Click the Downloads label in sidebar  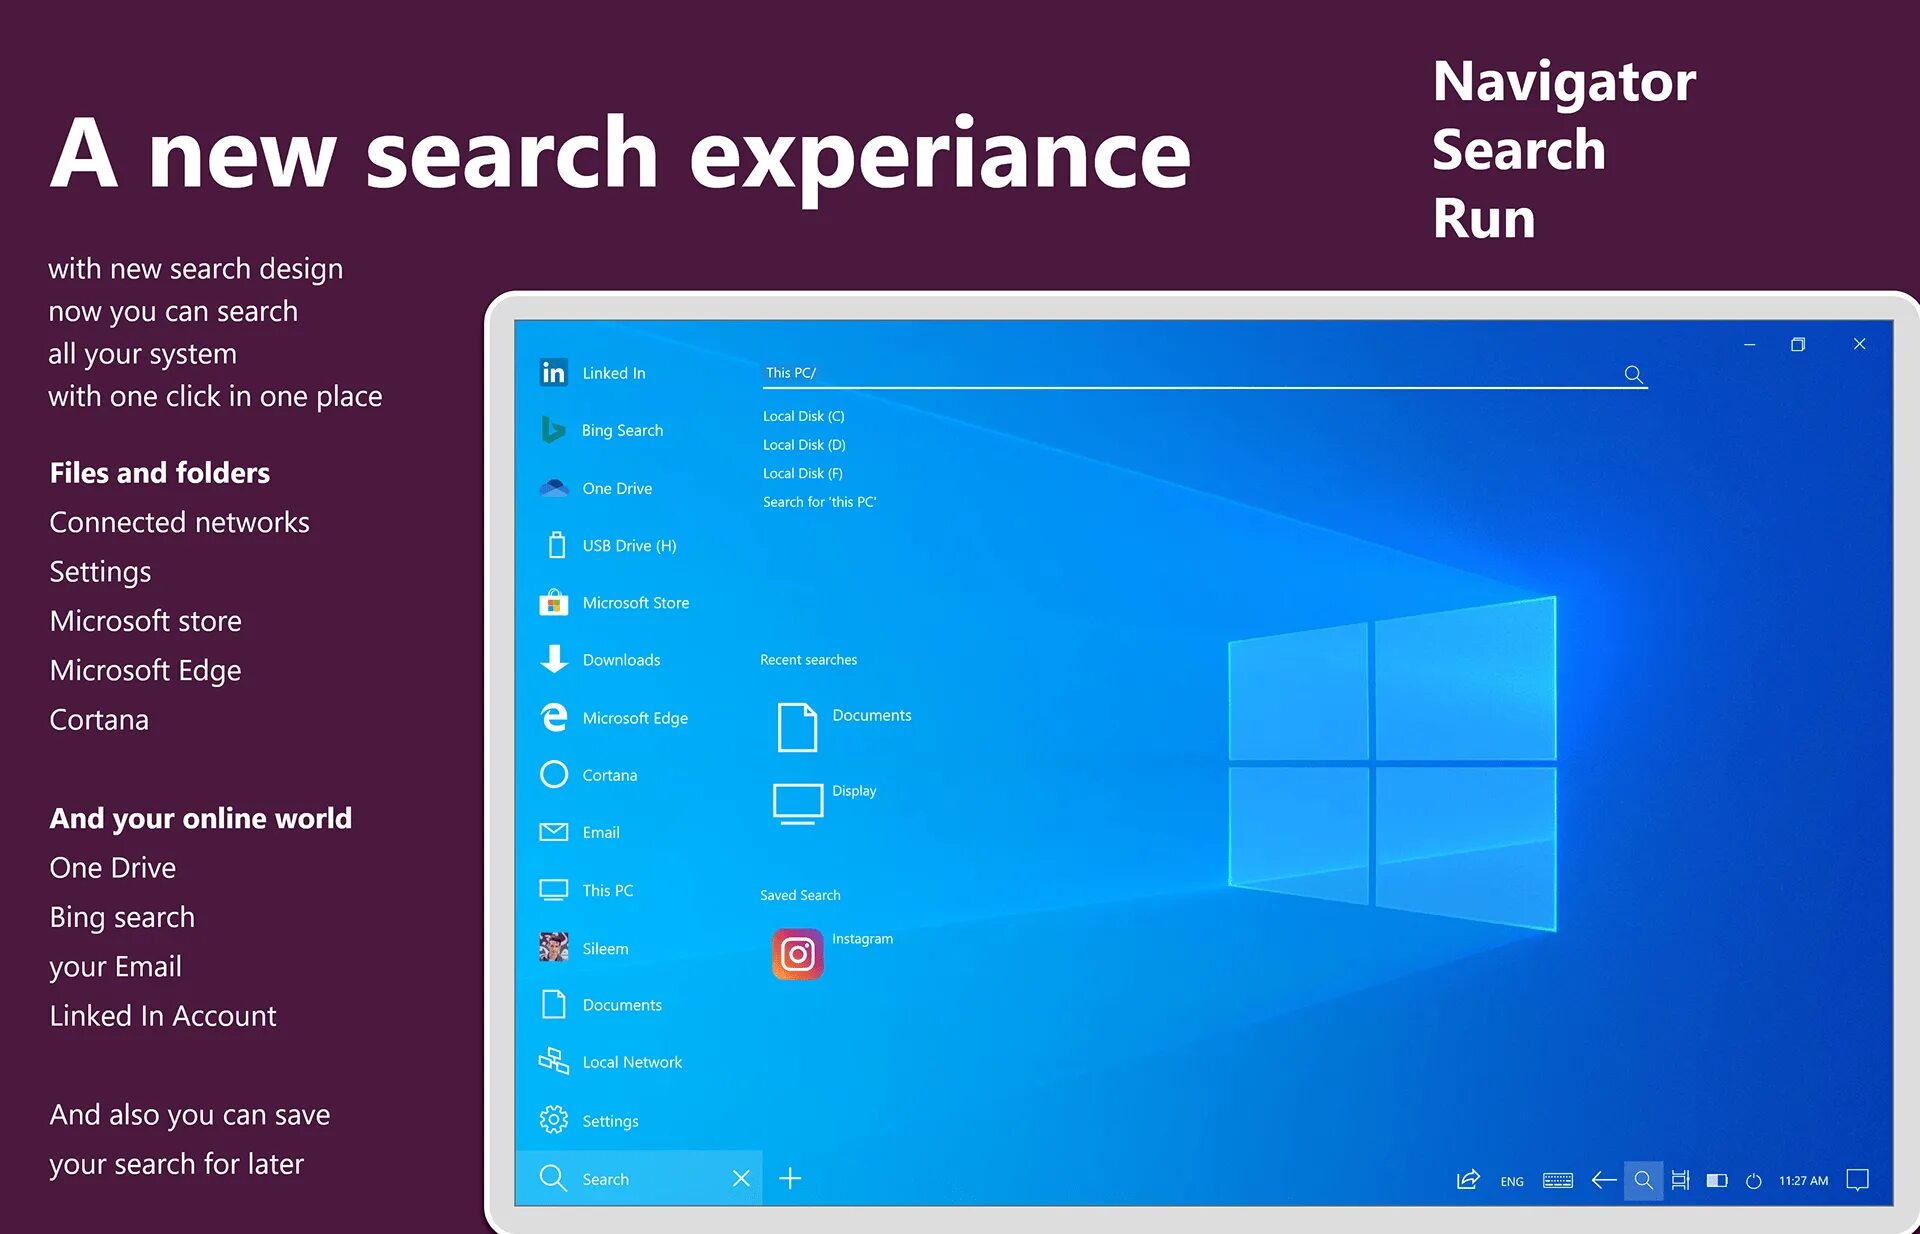point(621,660)
